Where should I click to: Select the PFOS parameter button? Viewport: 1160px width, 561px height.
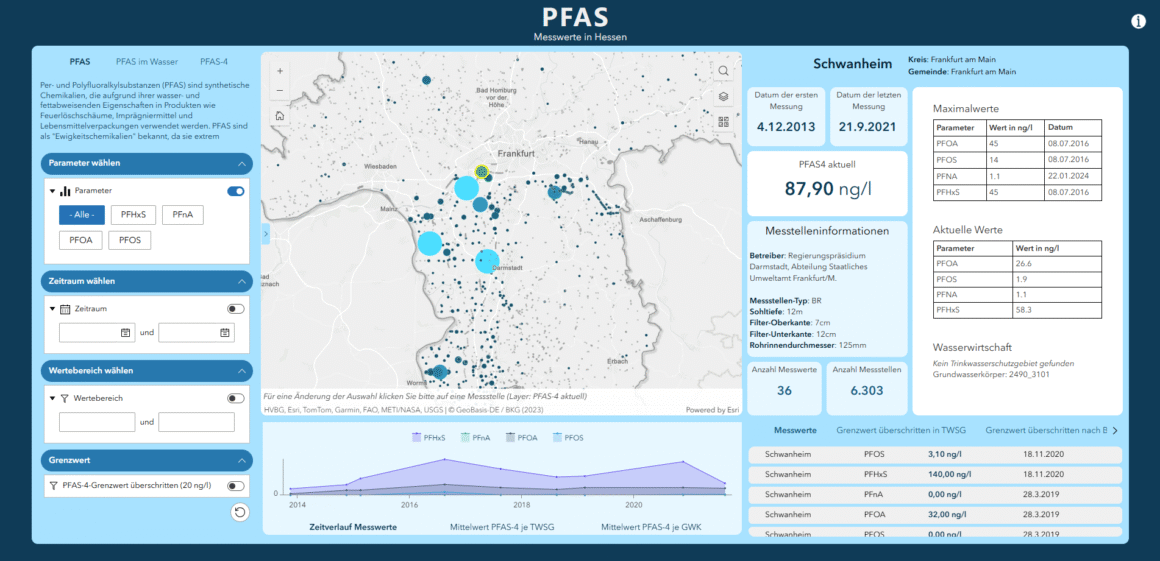pyautogui.click(x=129, y=241)
